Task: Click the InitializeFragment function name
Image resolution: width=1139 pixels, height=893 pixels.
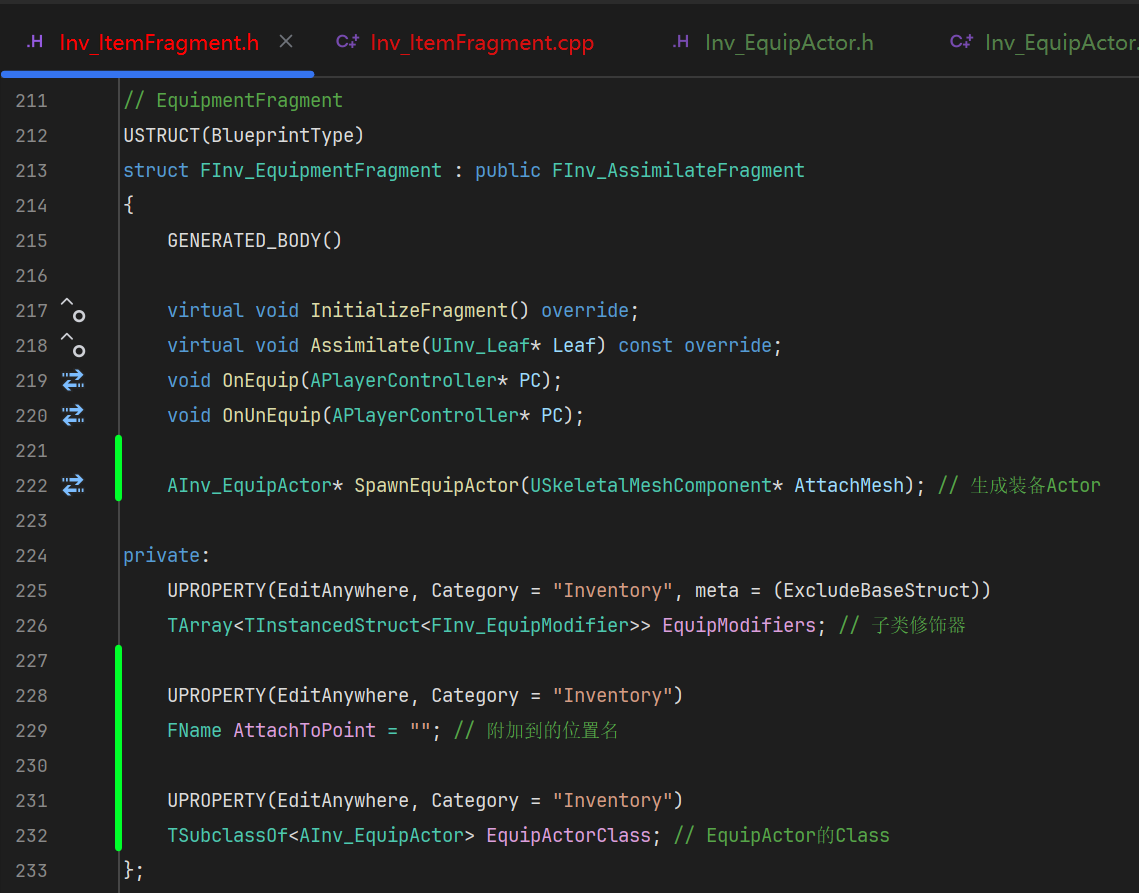Action: [410, 310]
